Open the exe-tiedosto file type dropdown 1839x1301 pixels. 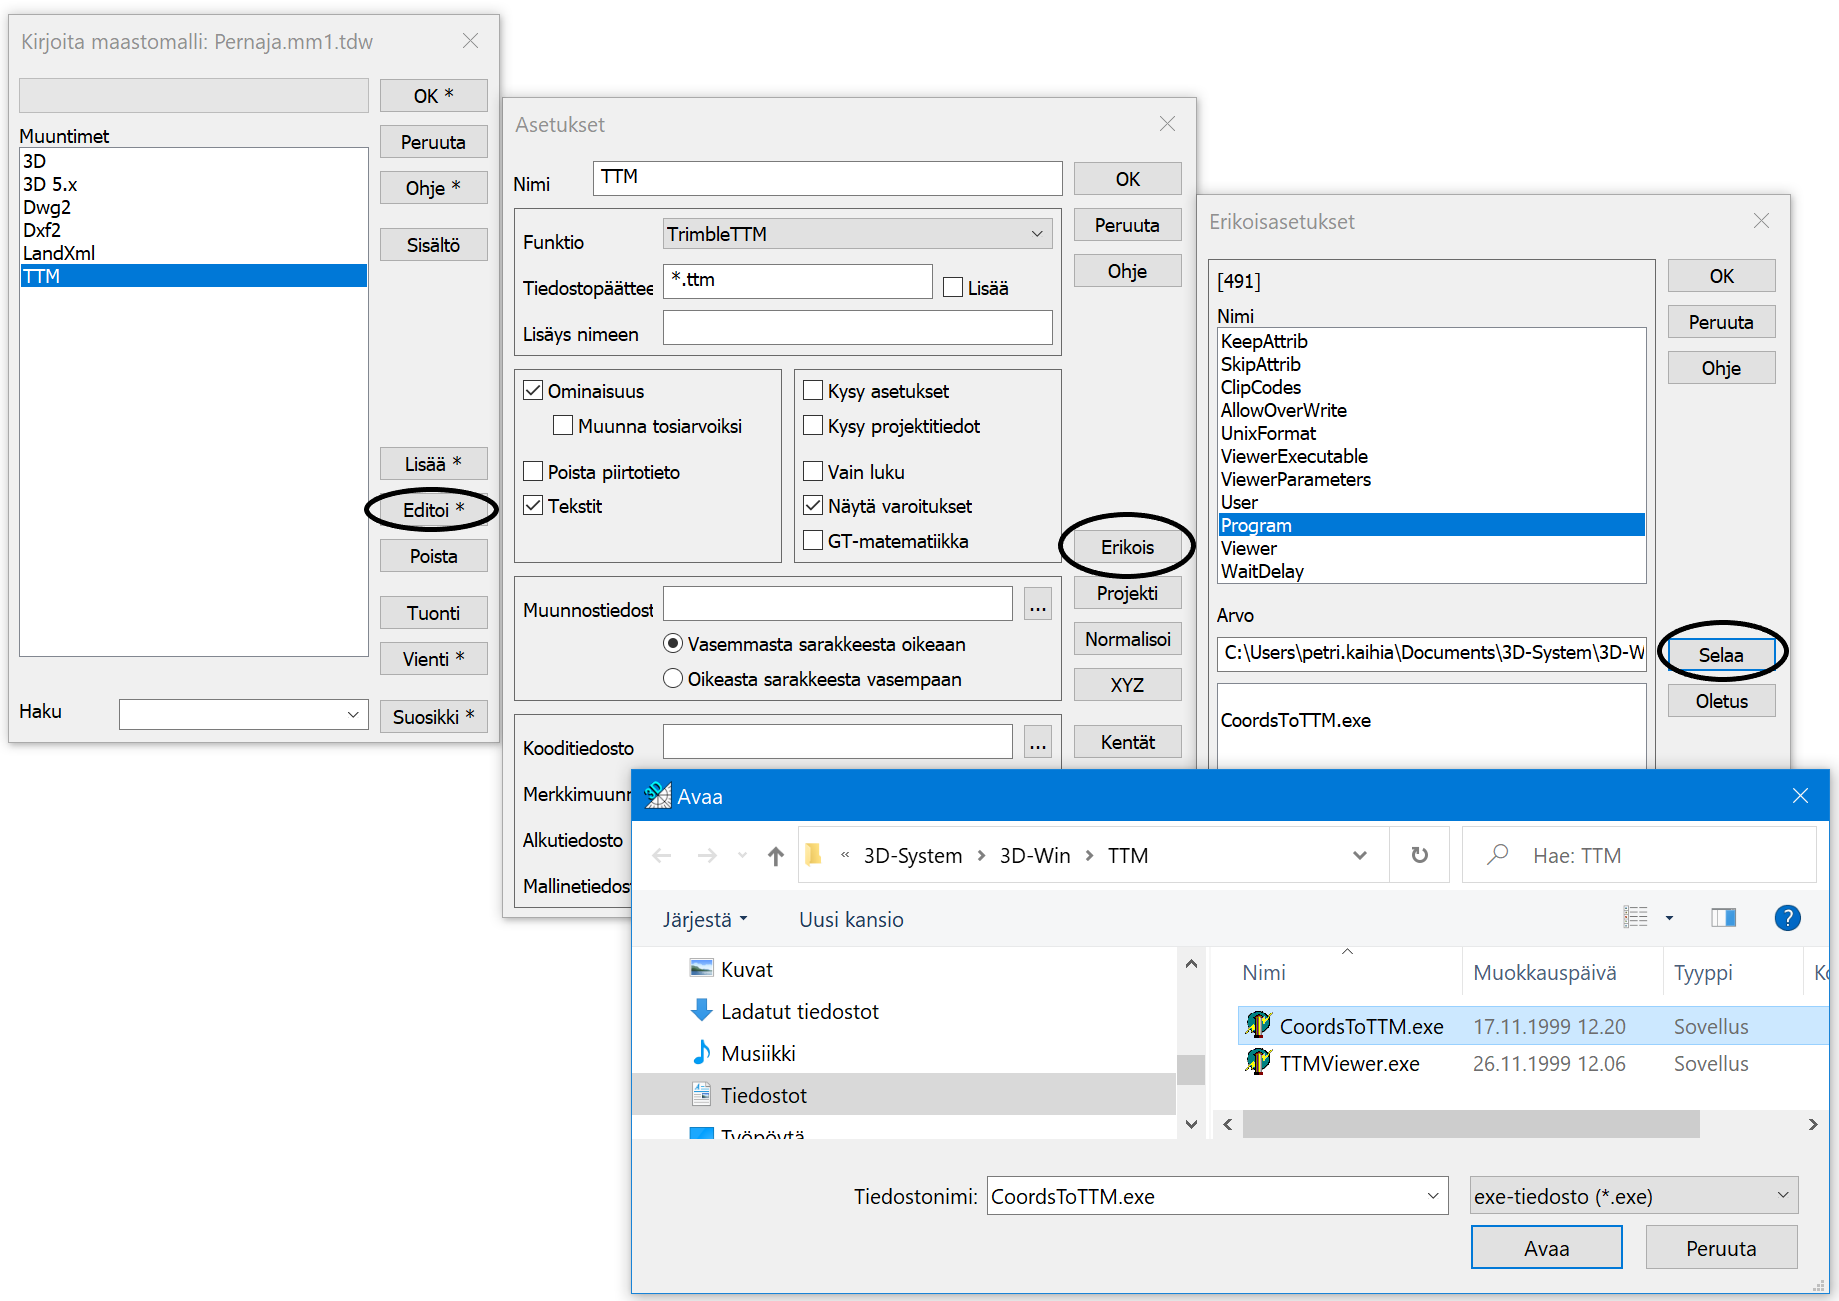point(1782,1196)
